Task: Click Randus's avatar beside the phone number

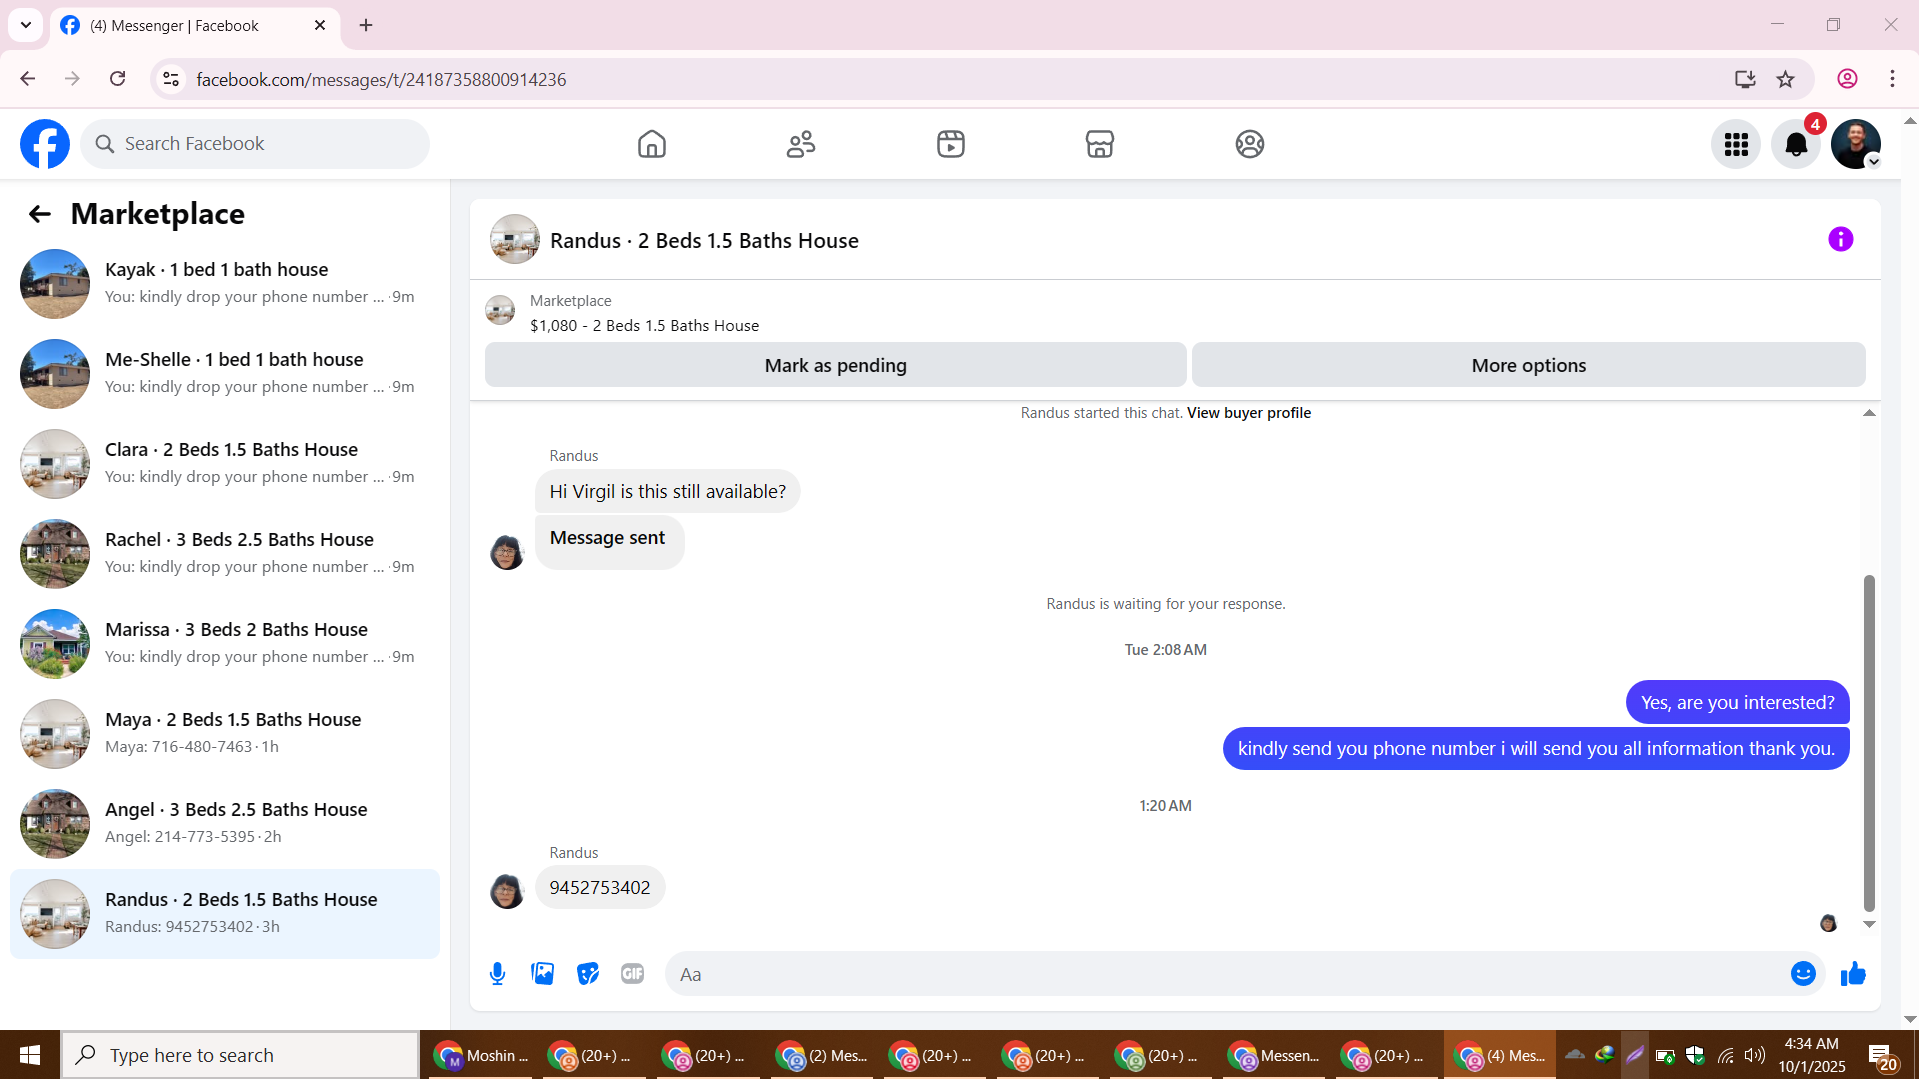Action: tap(507, 891)
